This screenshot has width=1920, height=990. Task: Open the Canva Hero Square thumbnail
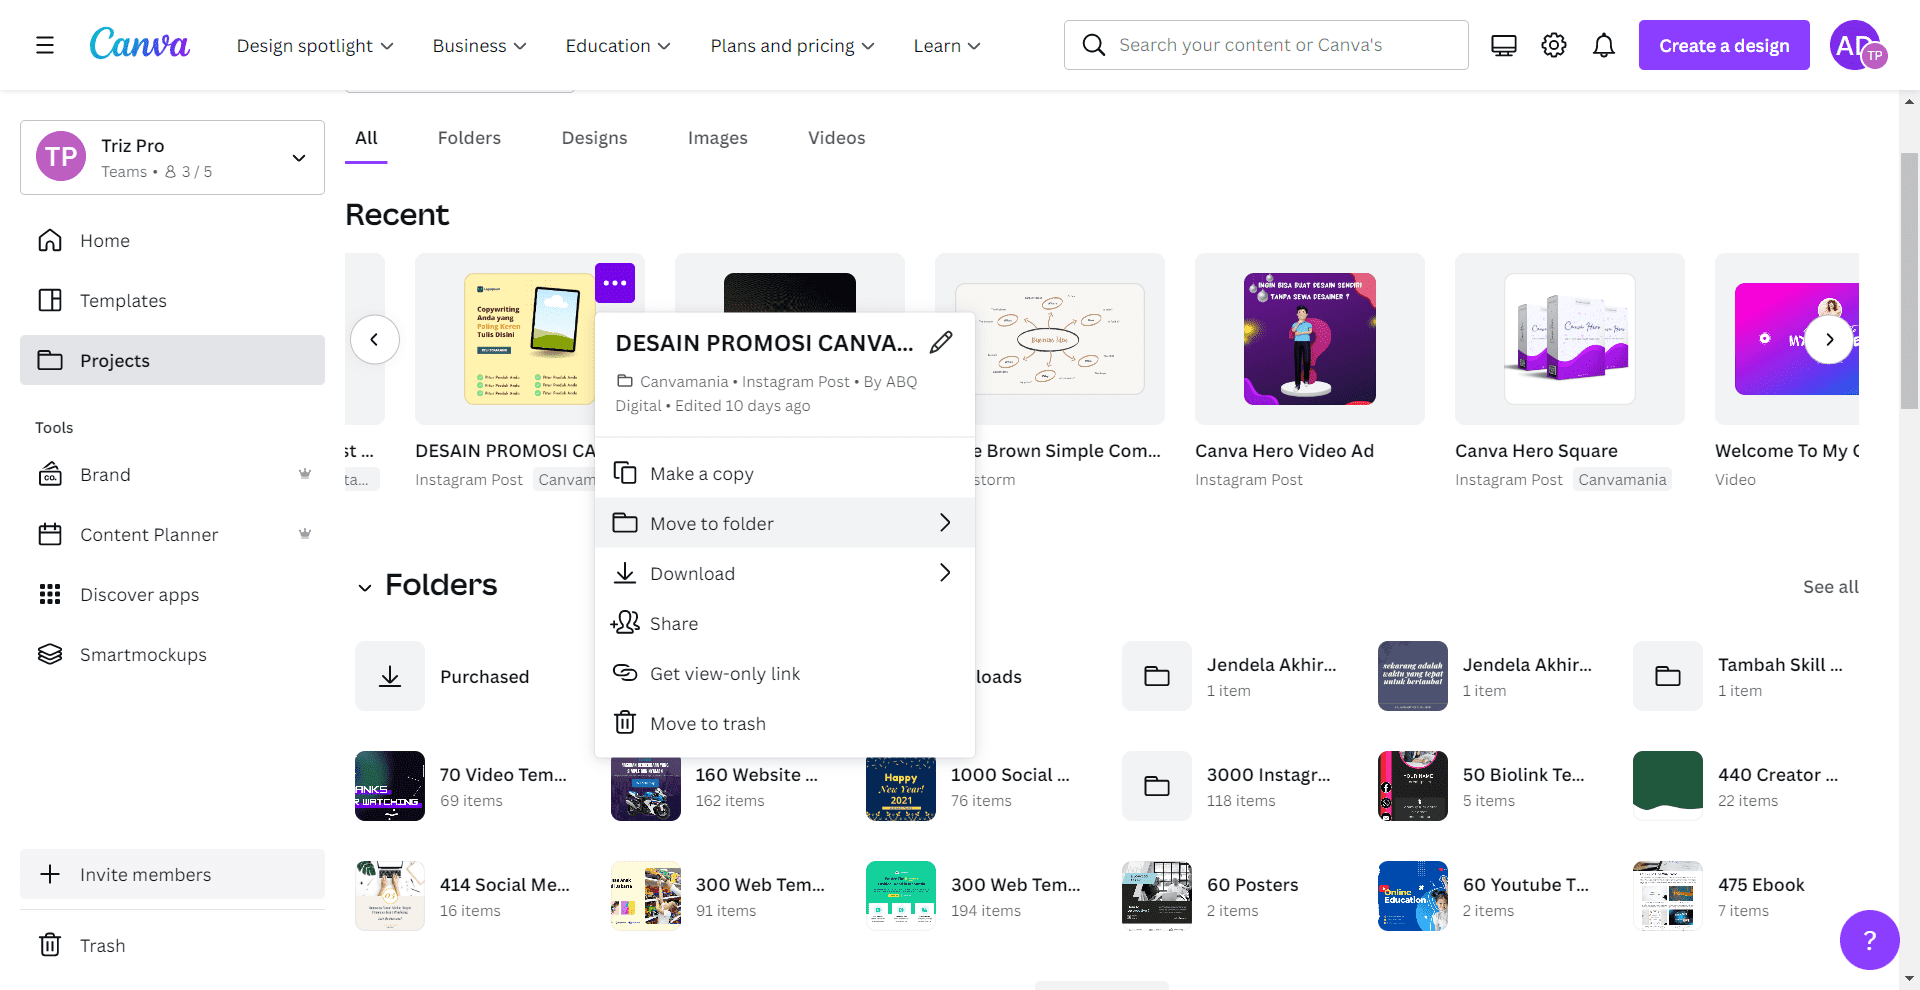point(1570,339)
